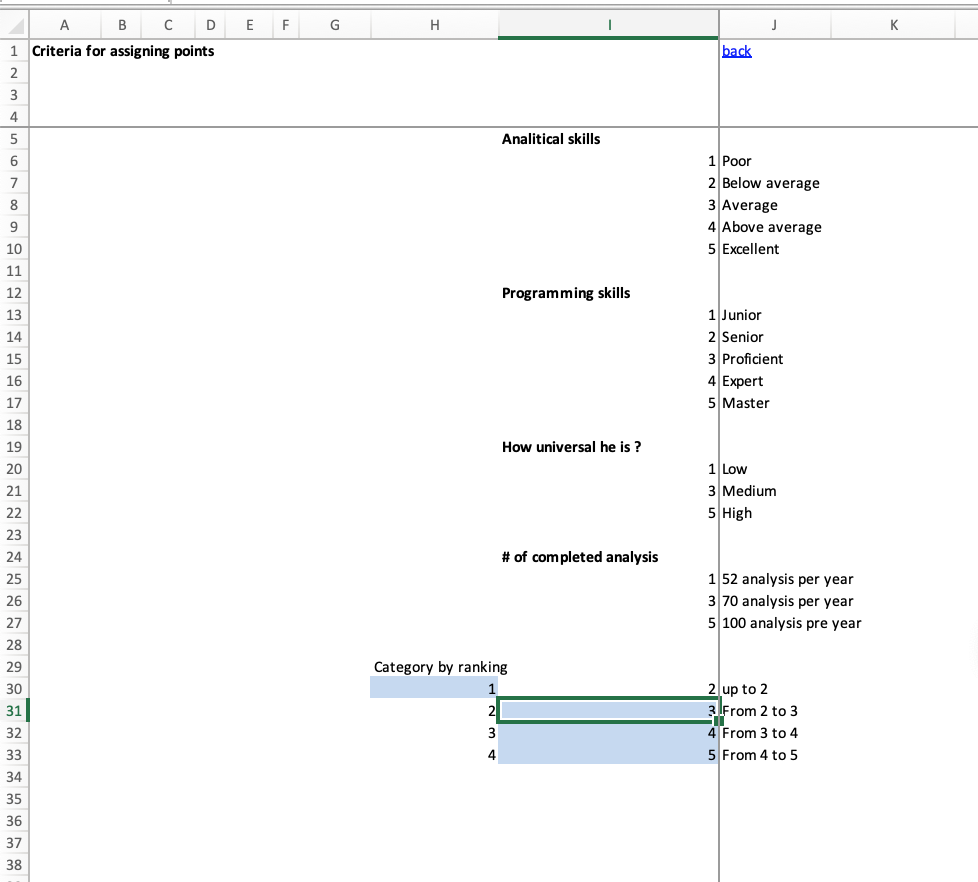Select column D header

coord(210,26)
